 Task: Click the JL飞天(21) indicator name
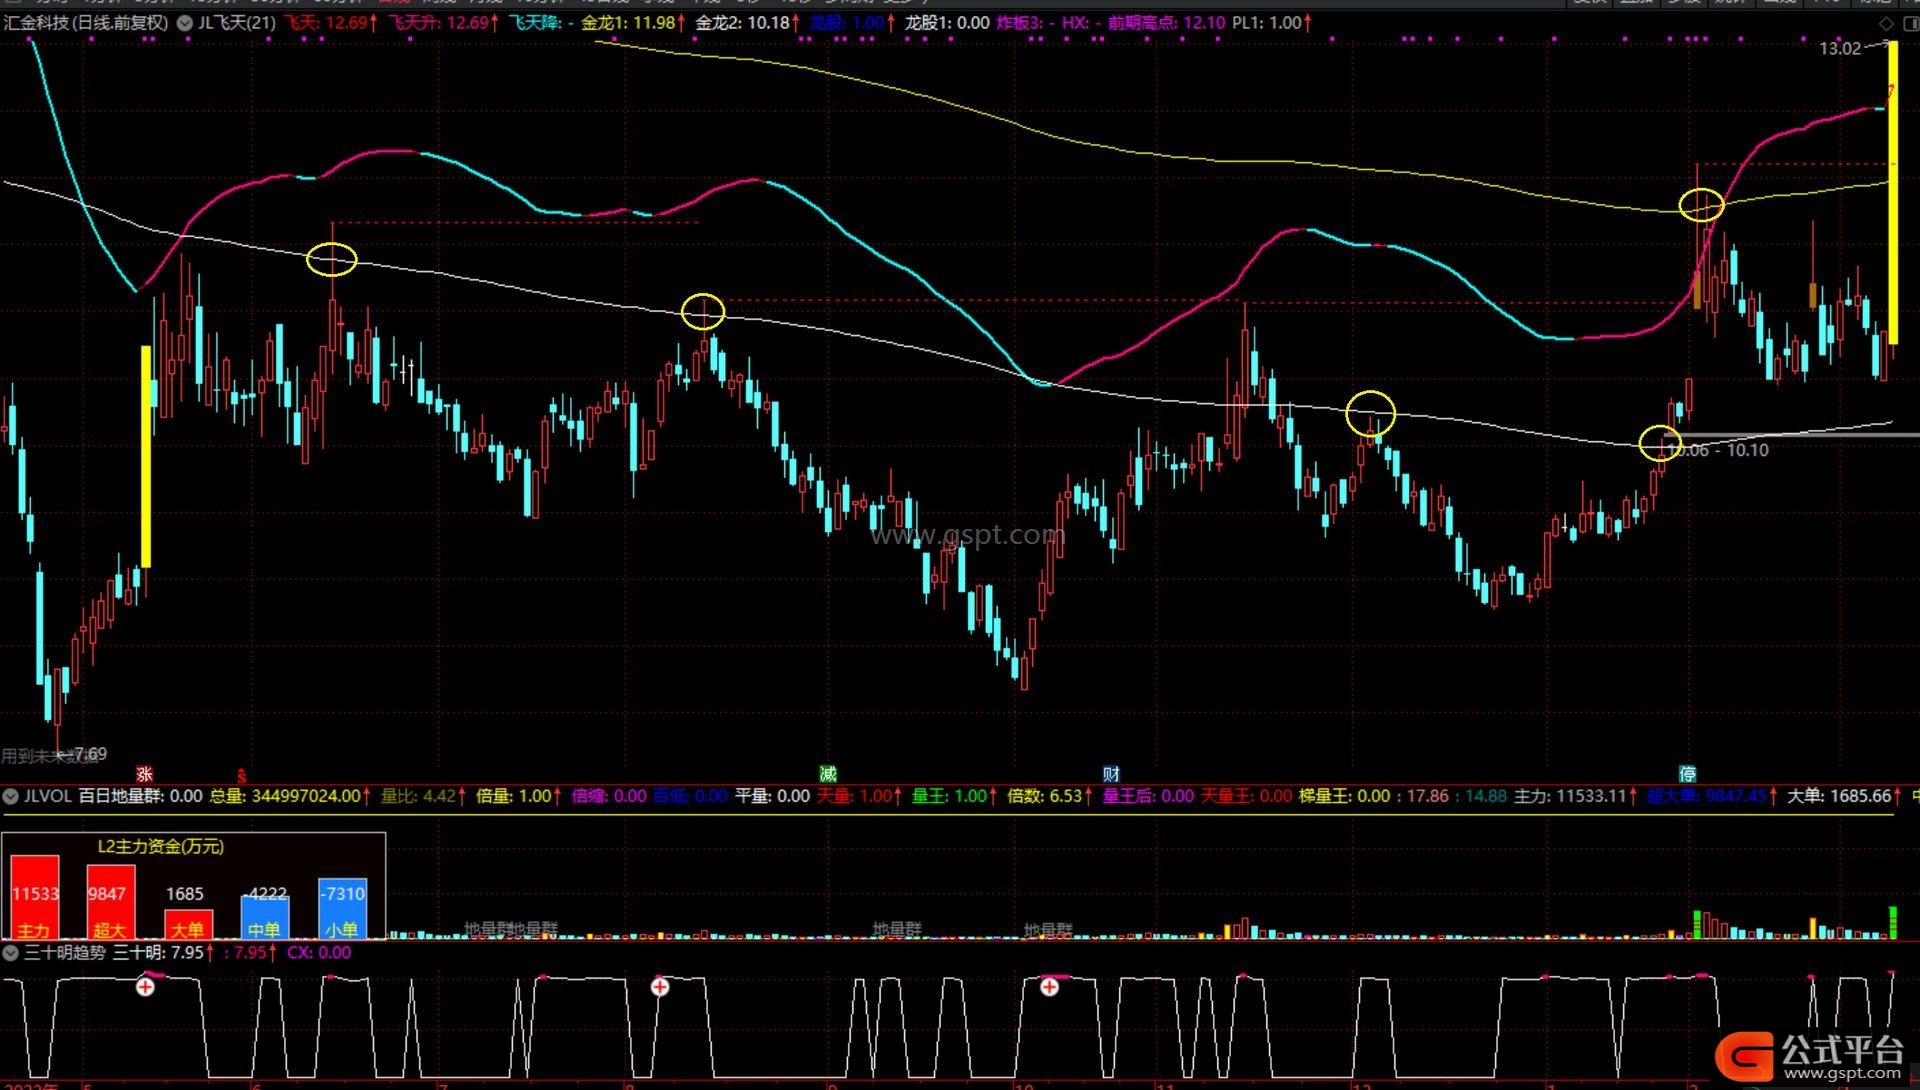point(237,22)
